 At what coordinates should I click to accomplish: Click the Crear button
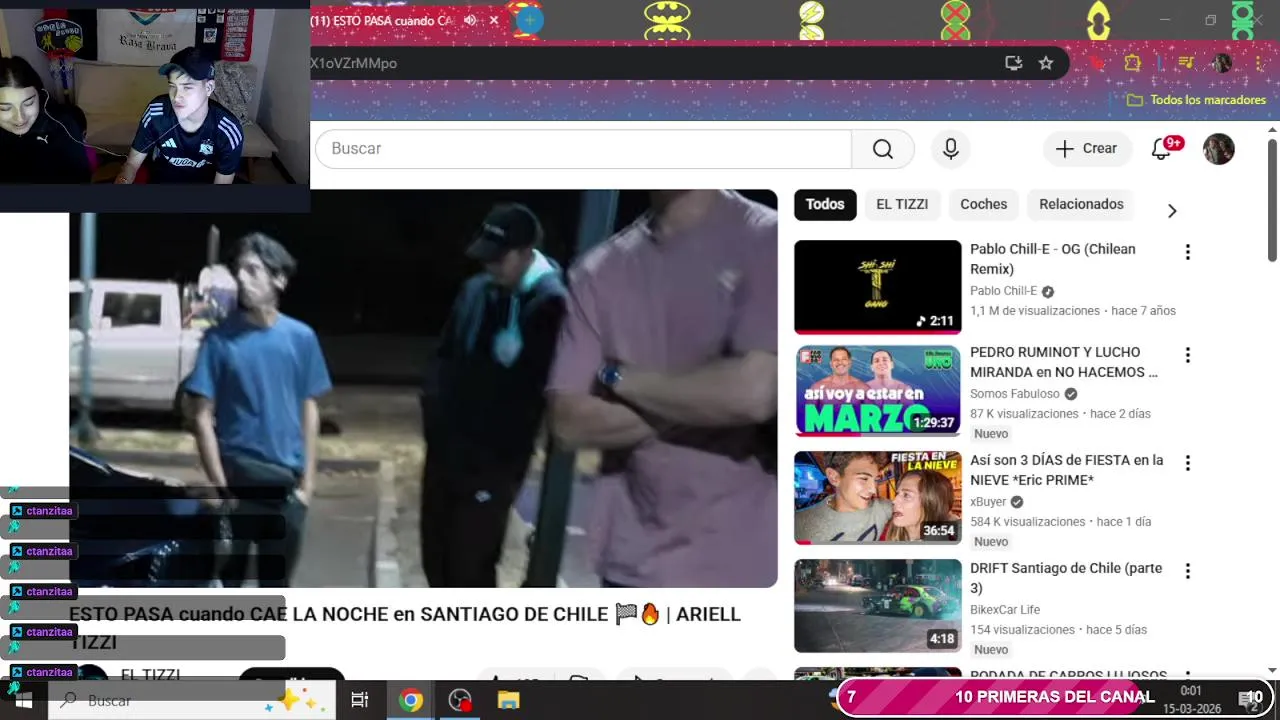point(1087,149)
